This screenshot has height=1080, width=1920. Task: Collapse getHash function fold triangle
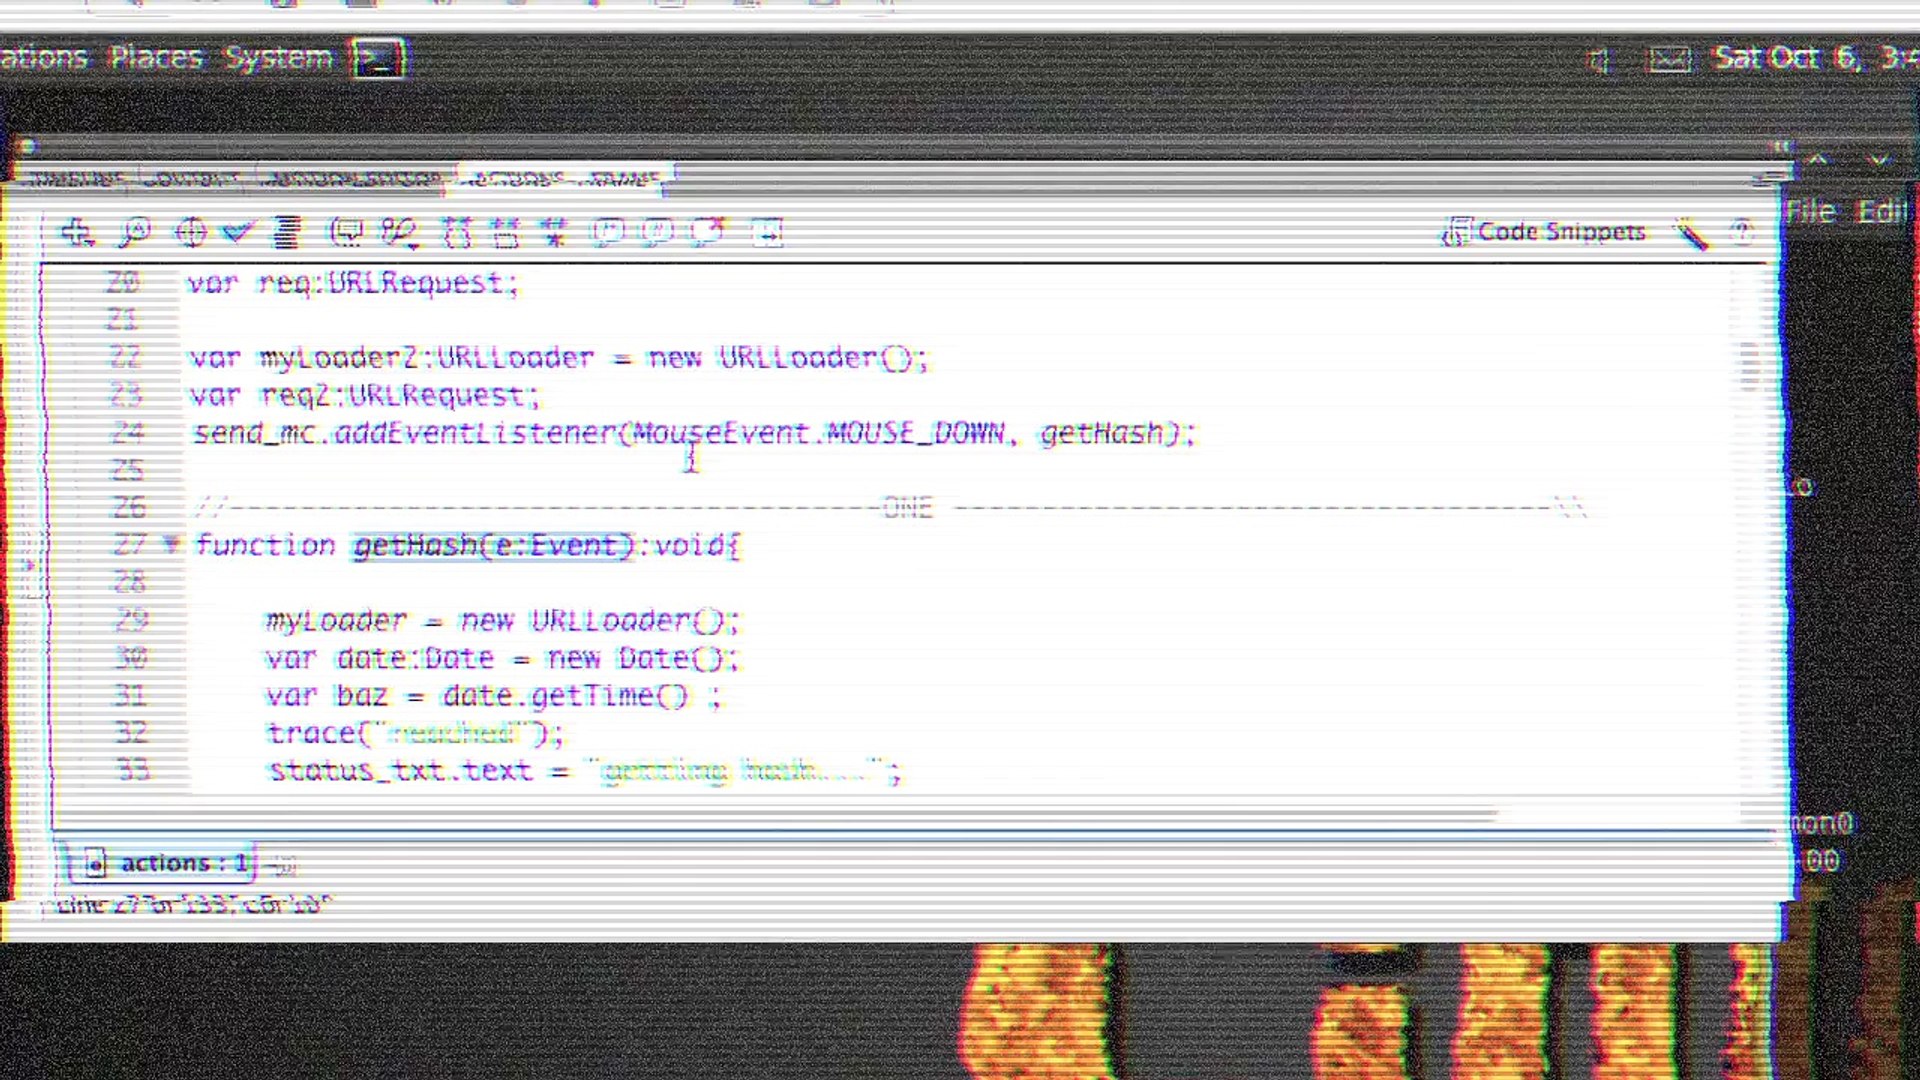coord(172,544)
